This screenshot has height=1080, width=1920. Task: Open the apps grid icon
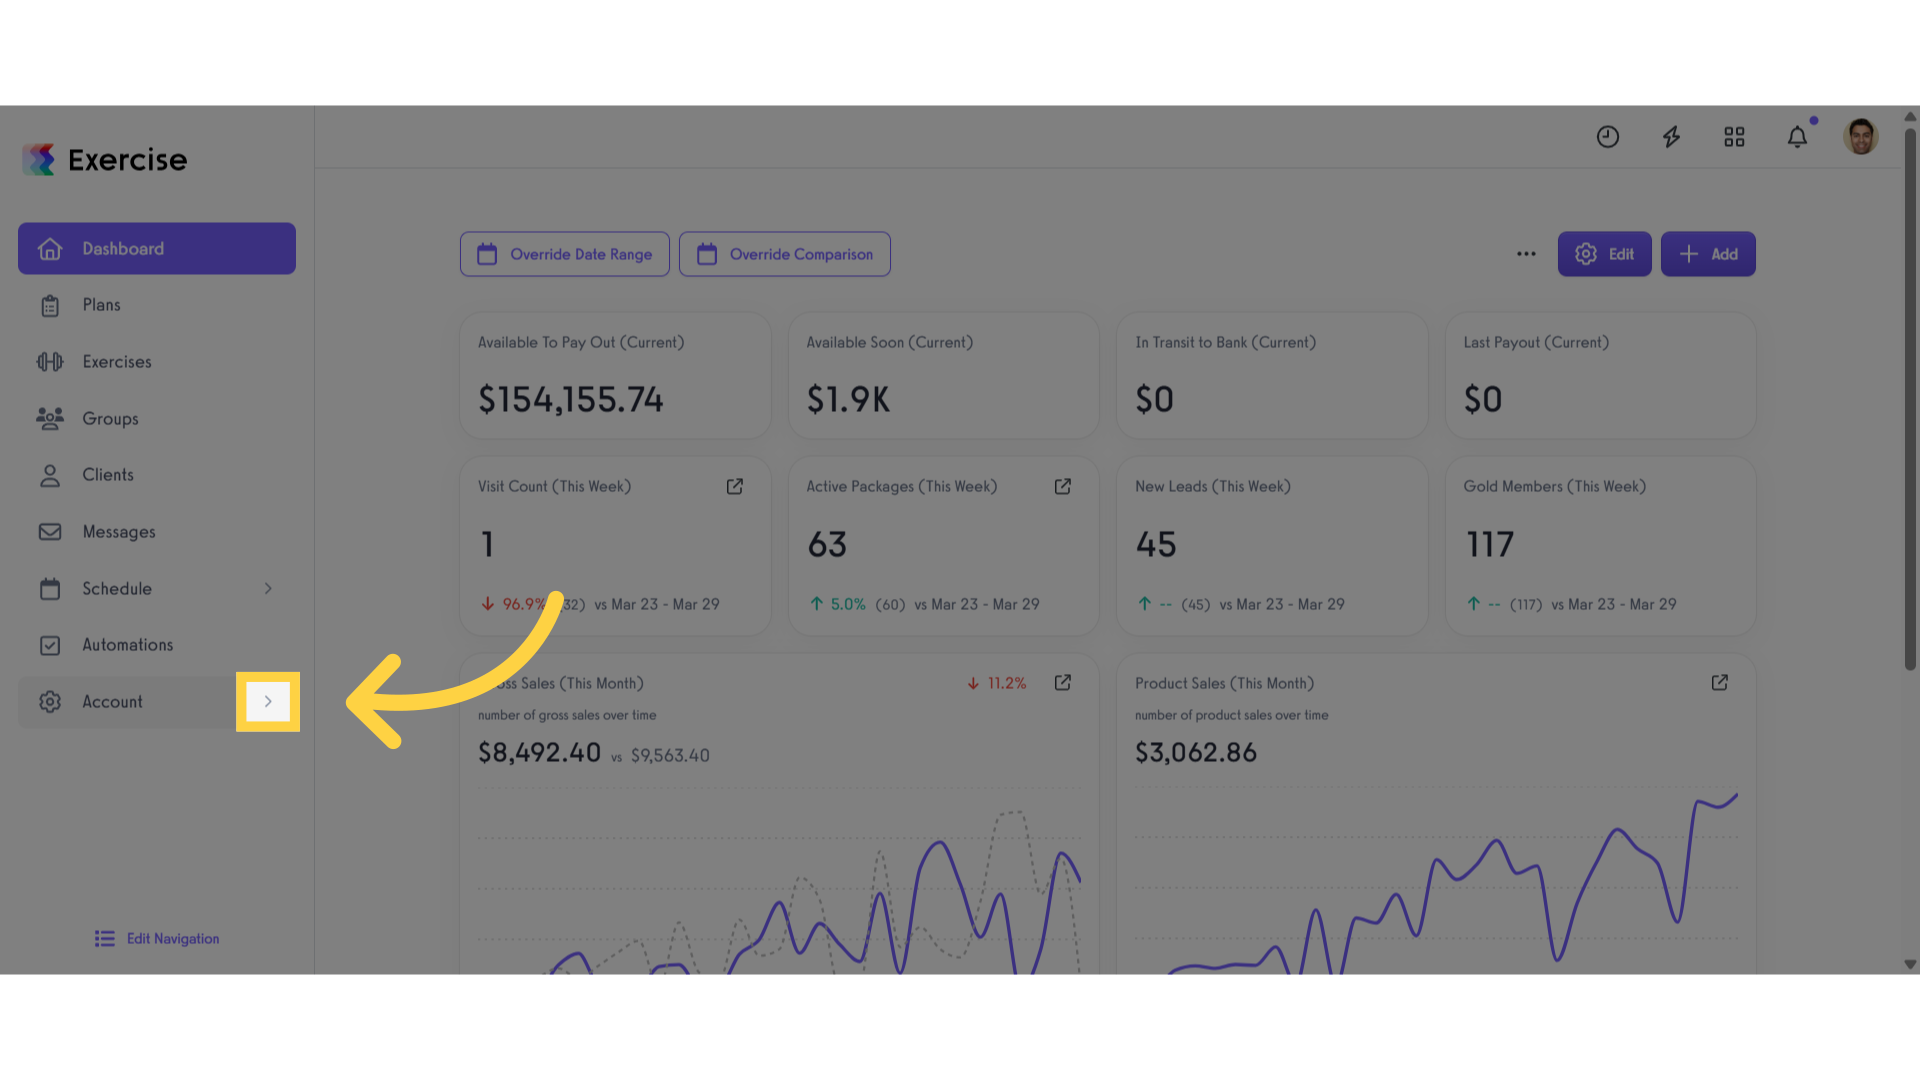(x=1734, y=137)
